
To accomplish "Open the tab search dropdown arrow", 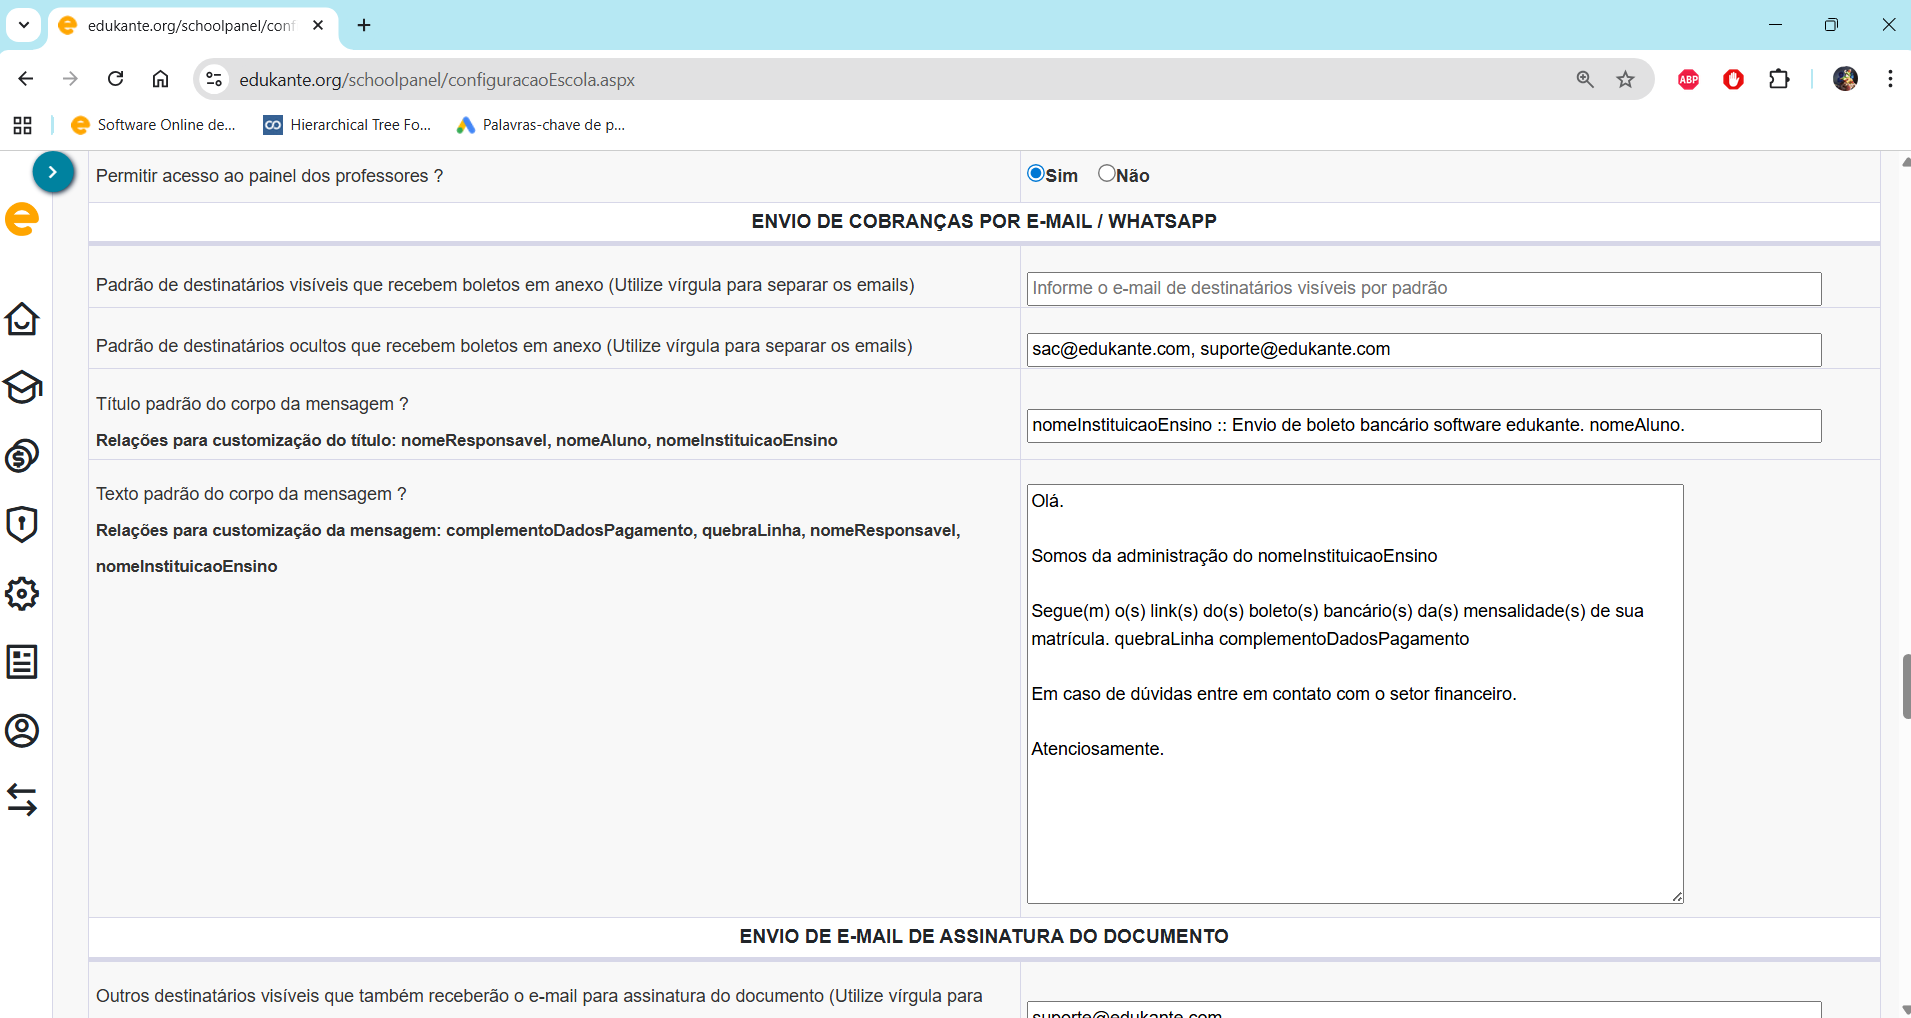I will pos(24,25).
